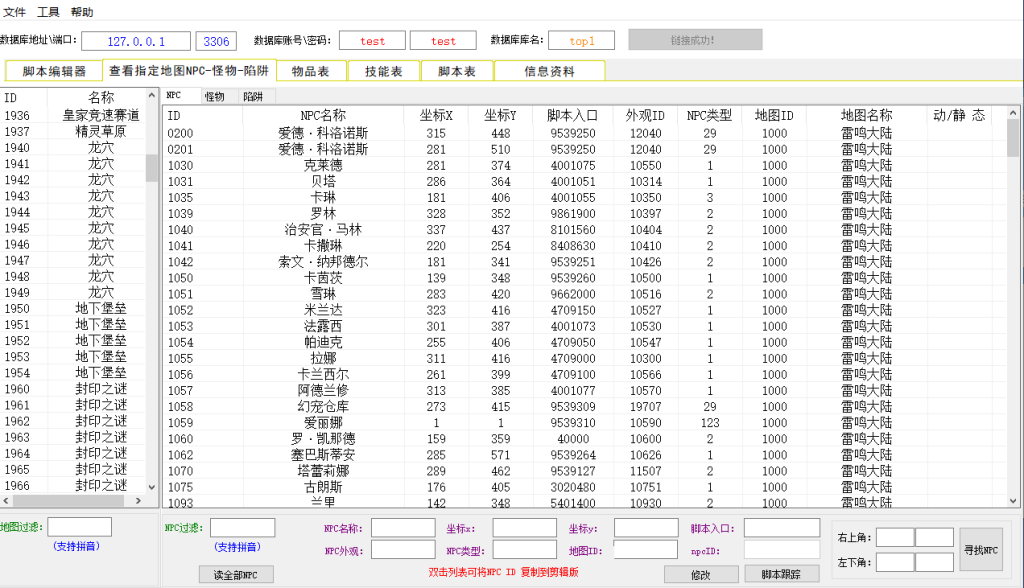Image resolution: width=1024 pixels, height=588 pixels.
Task: Click the 链接成功! button
Action: coord(695,40)
